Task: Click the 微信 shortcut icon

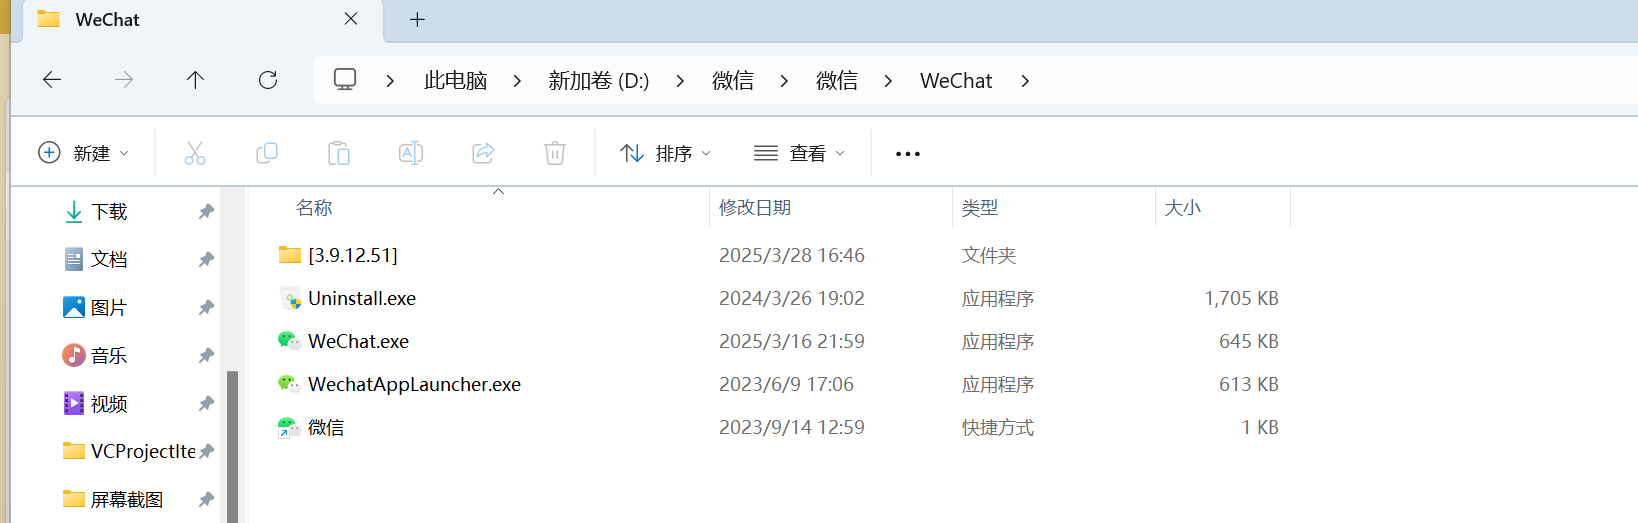Action: click(289, 427)
